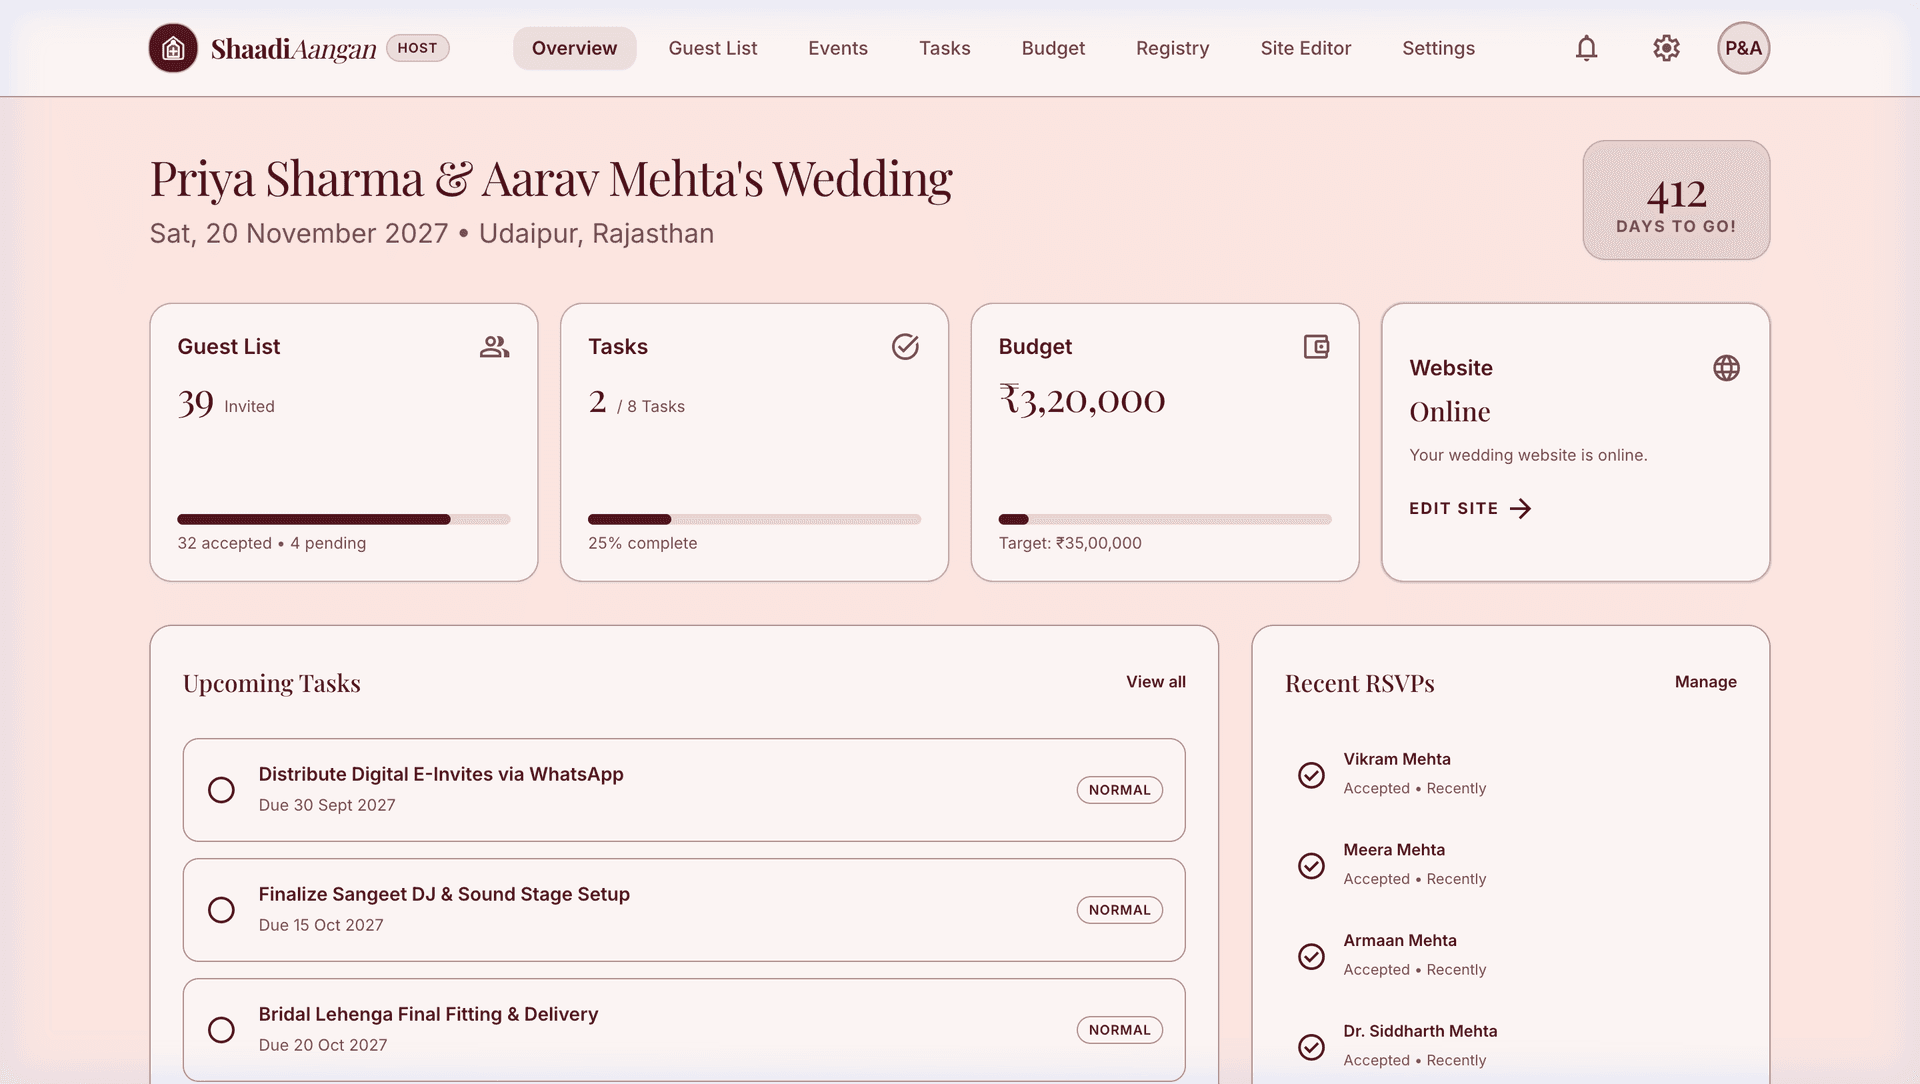Click the Meera Mehta name
The image size is (1920, 1084).
tap(1394, 850)
